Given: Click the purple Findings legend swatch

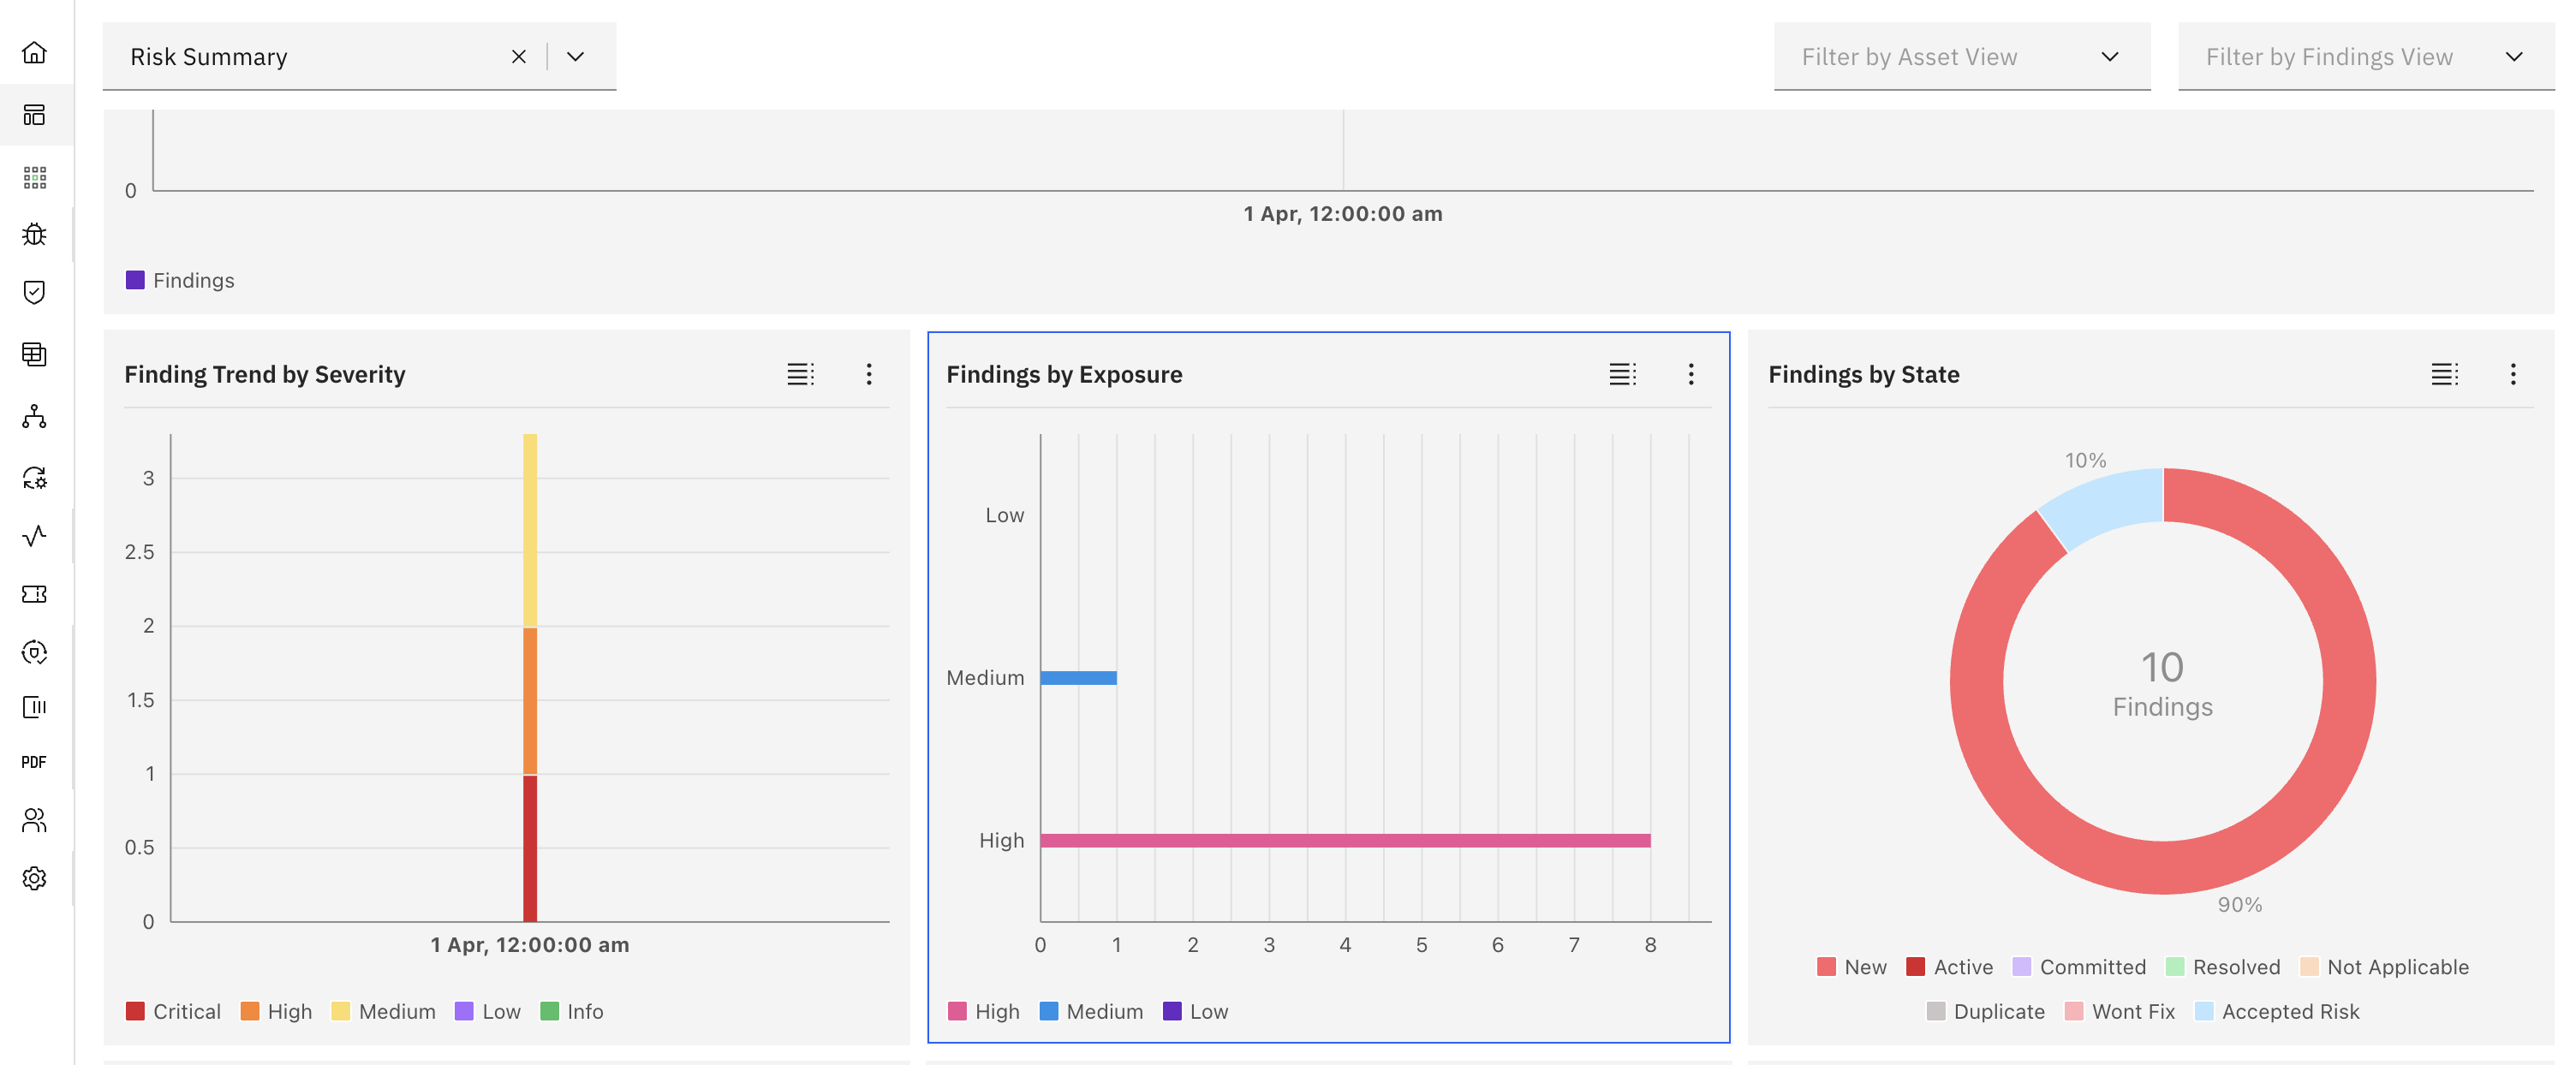Looking at the screenshot, I should coord(135,280).
